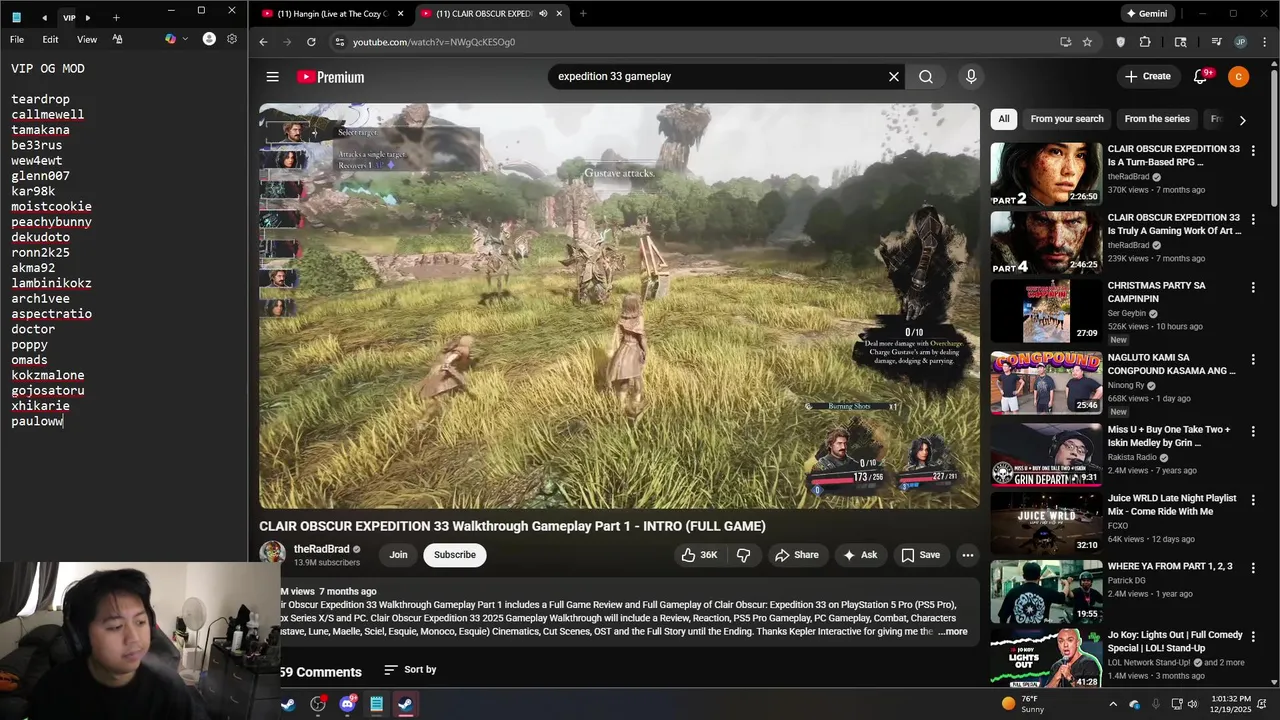Screen dimensions: 1280x720
Task: Open Notepad File menu
Action: tap(17, 39)
